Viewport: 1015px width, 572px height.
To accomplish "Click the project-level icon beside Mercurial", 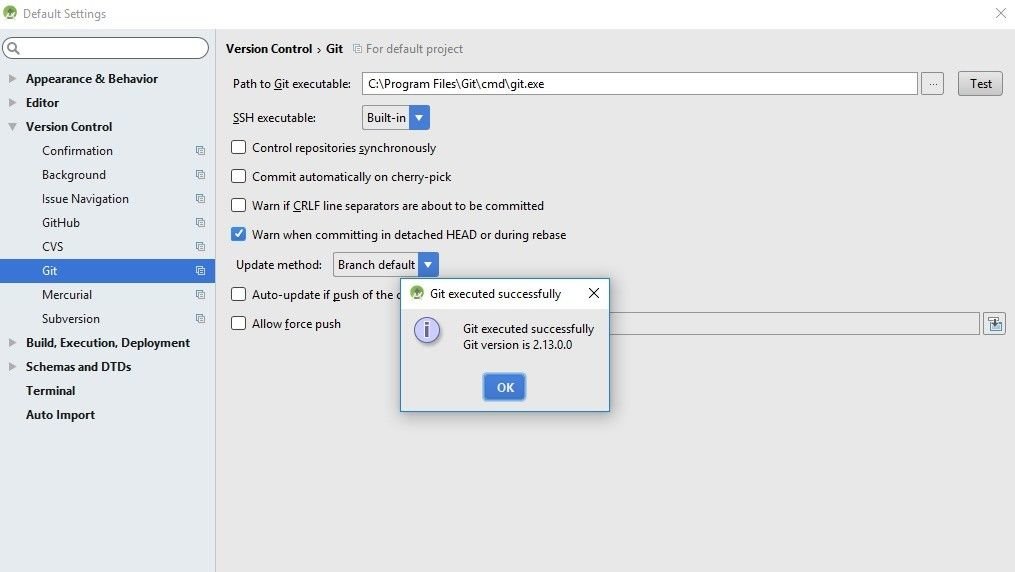I will [x=201, y=294].
